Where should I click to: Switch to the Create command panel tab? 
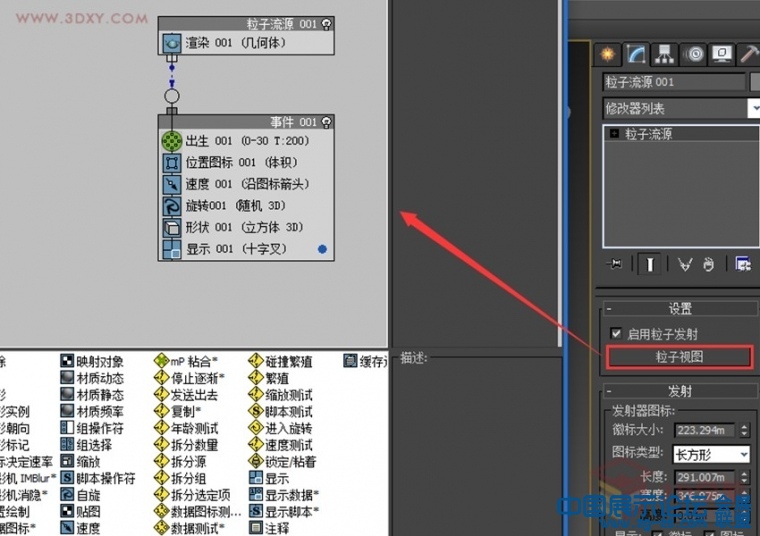point(608,54)
